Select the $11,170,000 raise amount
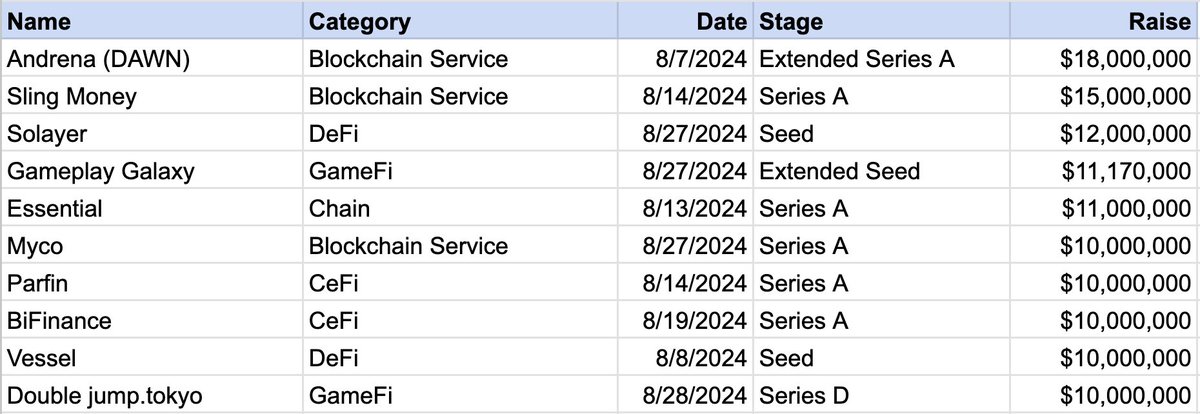 (1104, 171)
